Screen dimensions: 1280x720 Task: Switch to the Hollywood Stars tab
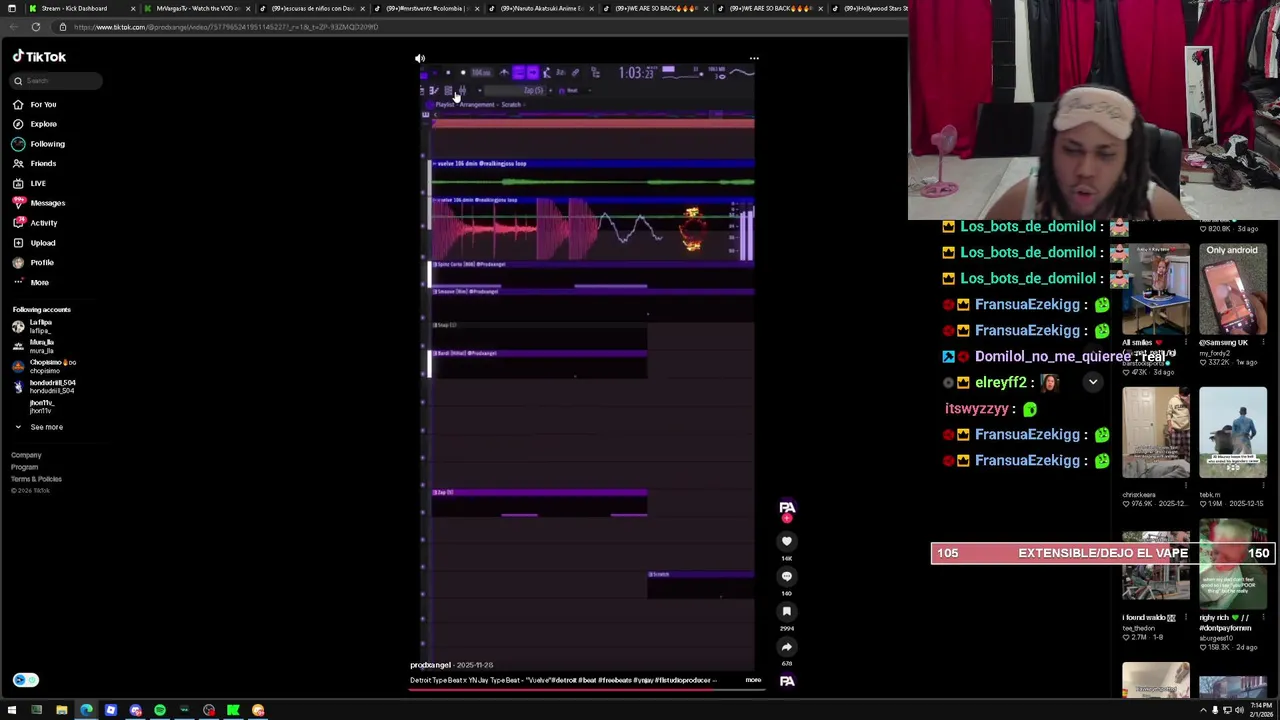coord(870,8)
